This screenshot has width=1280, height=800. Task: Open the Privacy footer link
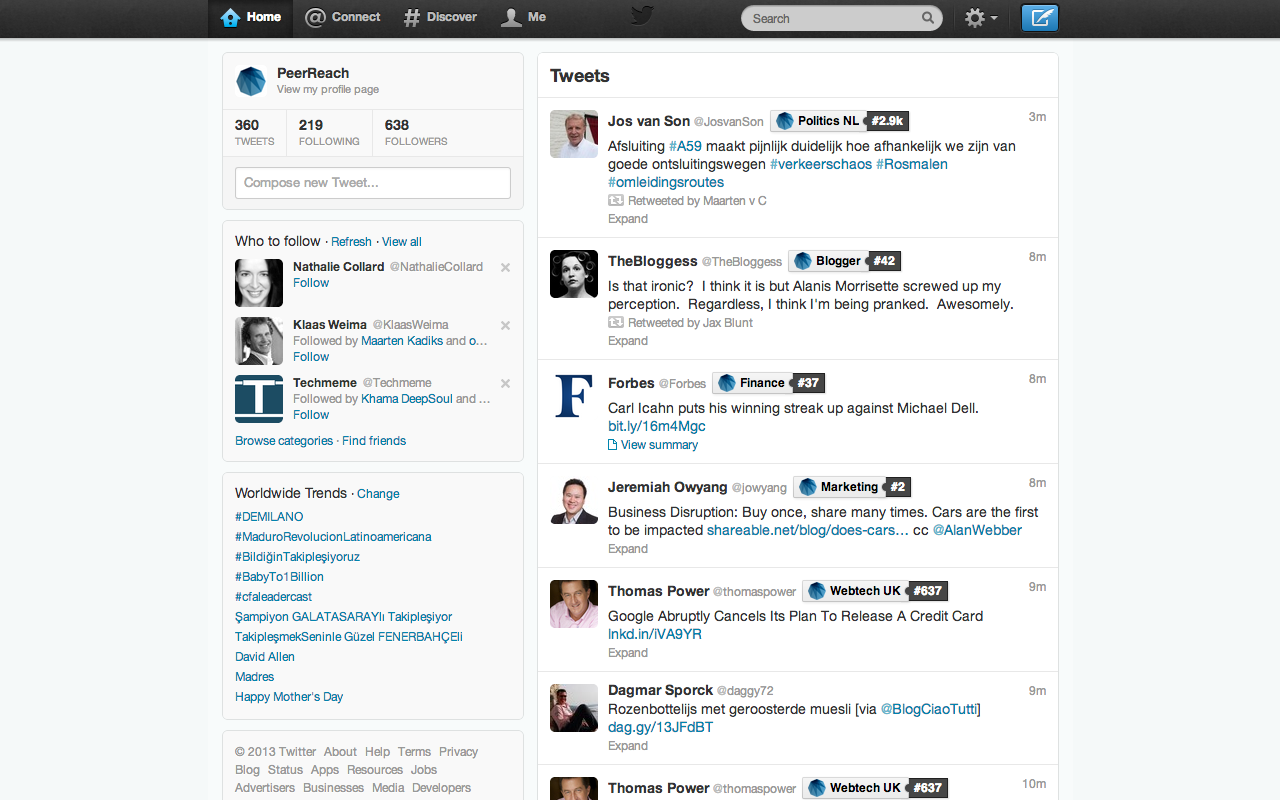(459, 752)
